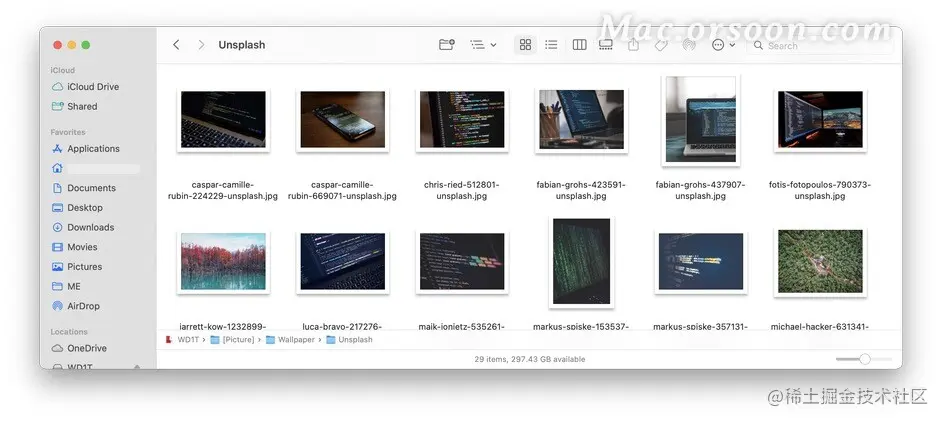Open Movies in the sidebar

(74, 247)
